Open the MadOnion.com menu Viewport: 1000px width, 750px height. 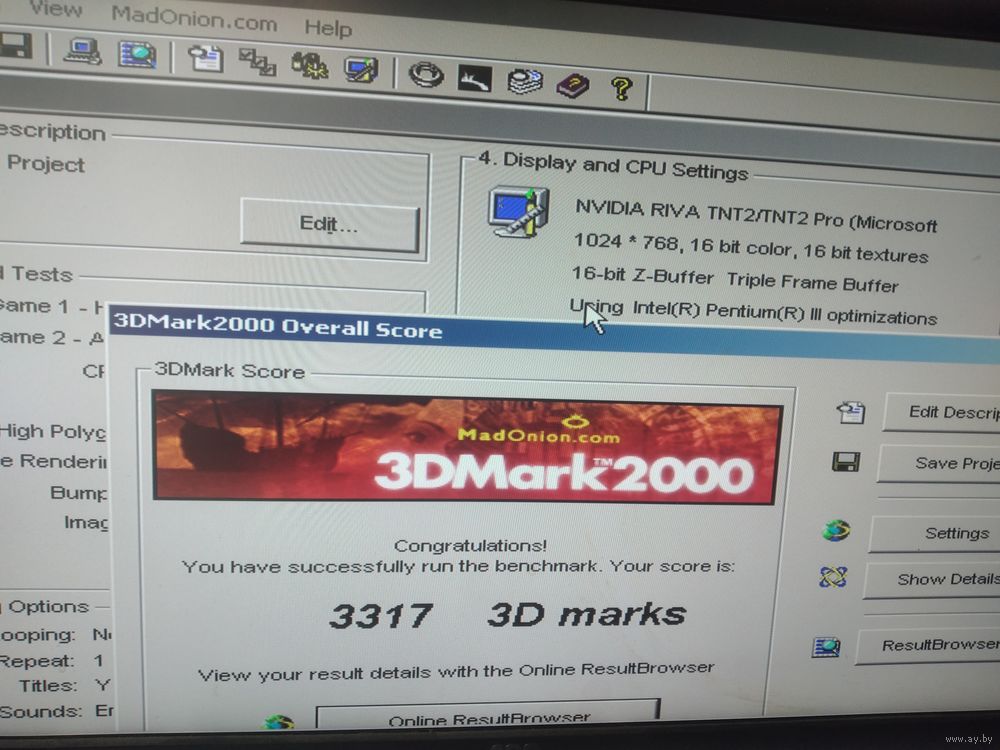click(x=194, y=20)
